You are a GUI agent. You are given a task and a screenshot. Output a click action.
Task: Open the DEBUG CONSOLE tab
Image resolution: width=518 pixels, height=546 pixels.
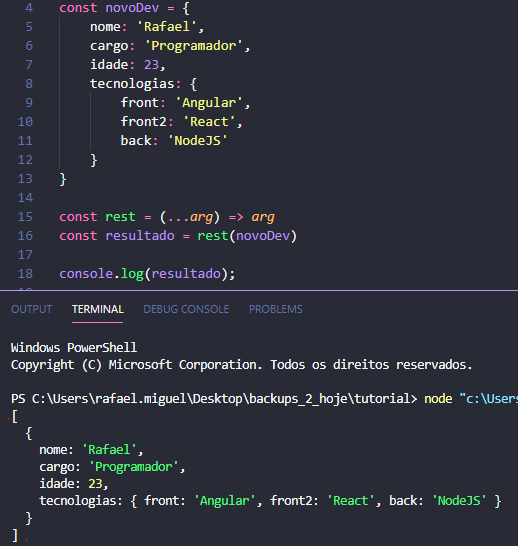(x=186, y=309)
